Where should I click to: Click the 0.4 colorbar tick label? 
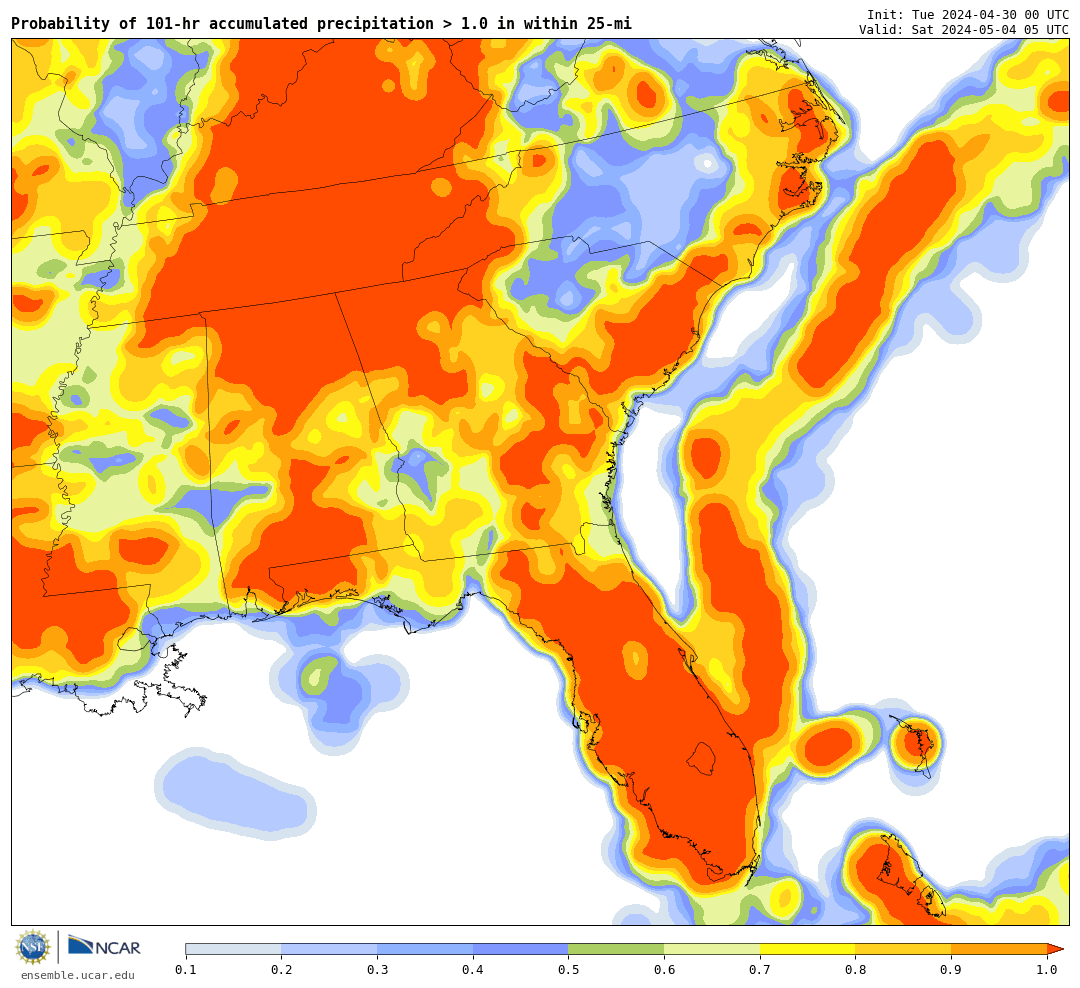pyautogui.click(x=472, y=970)
